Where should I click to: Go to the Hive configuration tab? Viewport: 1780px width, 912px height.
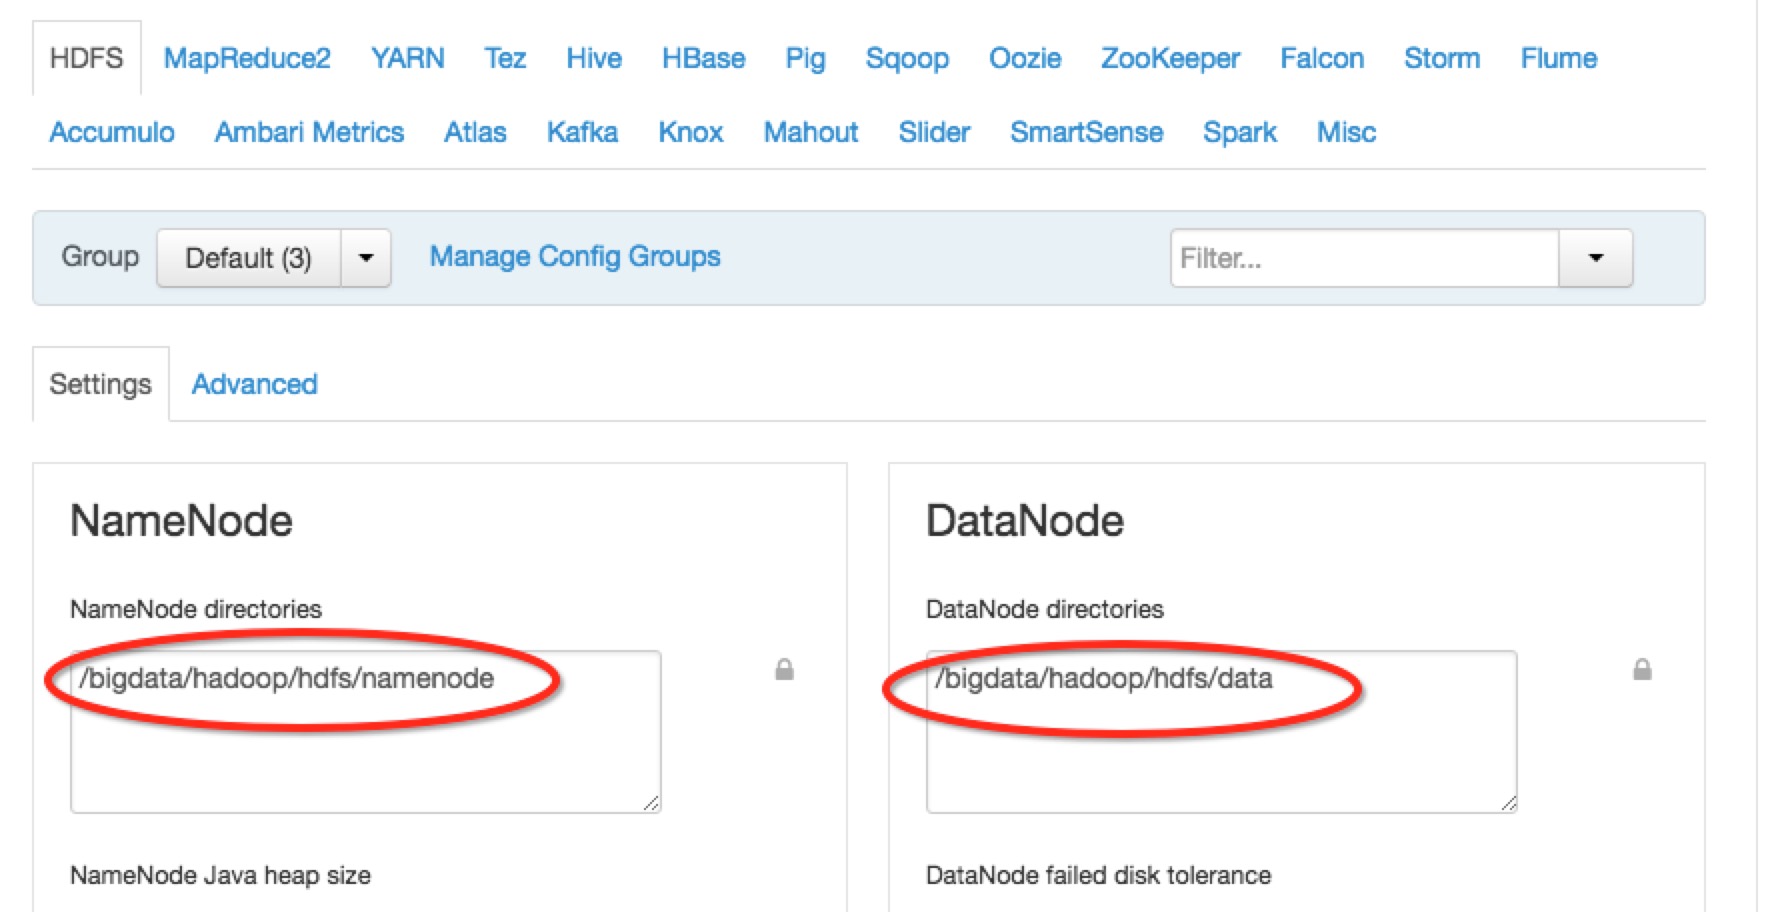coord(594,58)
